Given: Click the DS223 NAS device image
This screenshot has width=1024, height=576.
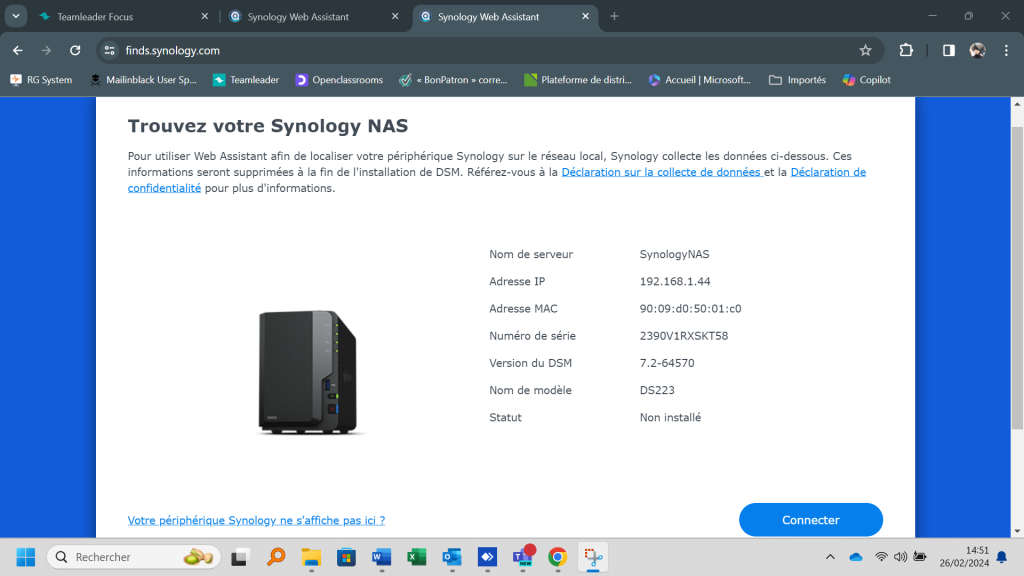Looking at the screenshot, I should (x=308, y=371).
